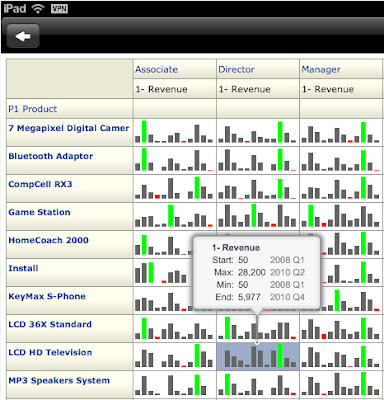Tap the 2010 Q2 date in tooltip
This screenshot has height=400, width=384.
pos(287,272)
